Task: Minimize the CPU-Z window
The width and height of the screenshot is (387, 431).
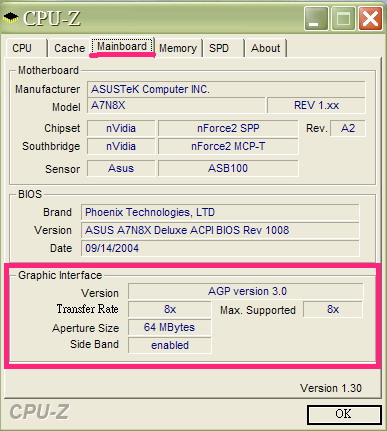Action: pos(315,19)
